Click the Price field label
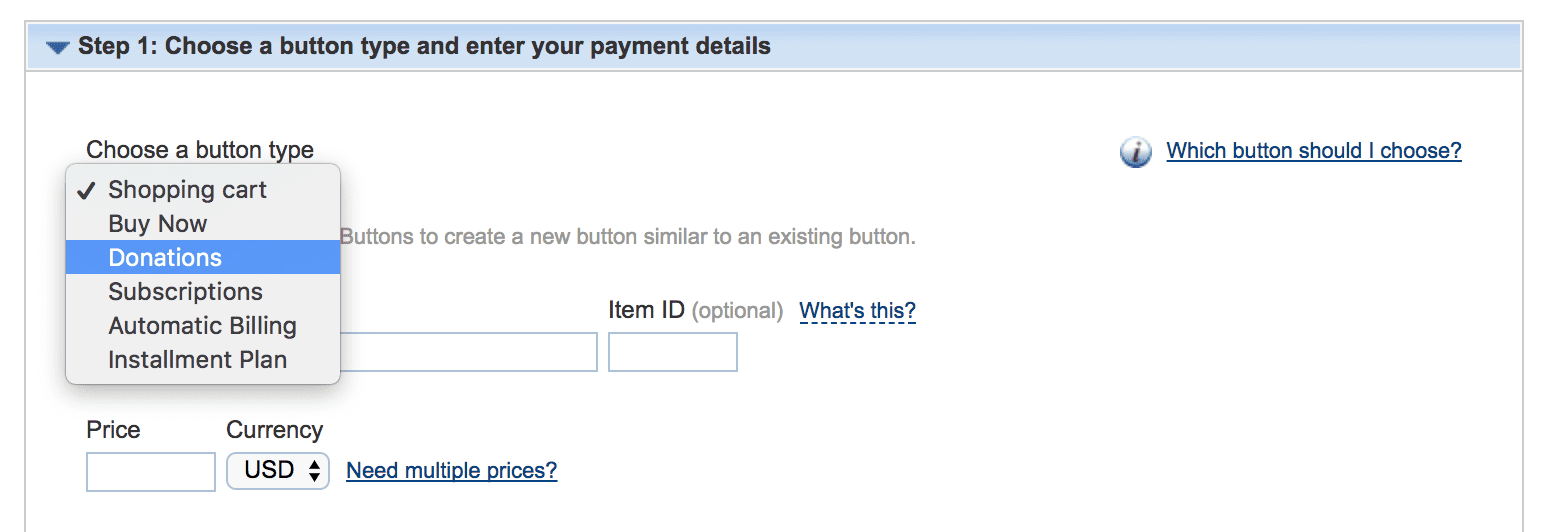 (x=113, y=430)
